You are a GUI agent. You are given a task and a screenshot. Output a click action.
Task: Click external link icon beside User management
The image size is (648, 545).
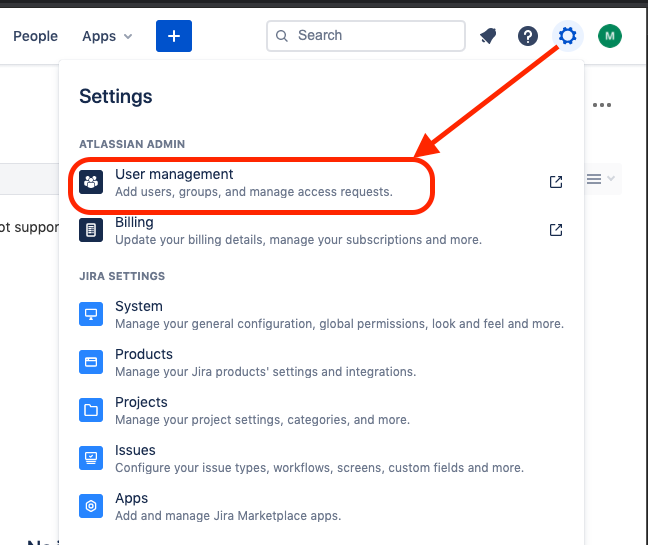point(556,182)
